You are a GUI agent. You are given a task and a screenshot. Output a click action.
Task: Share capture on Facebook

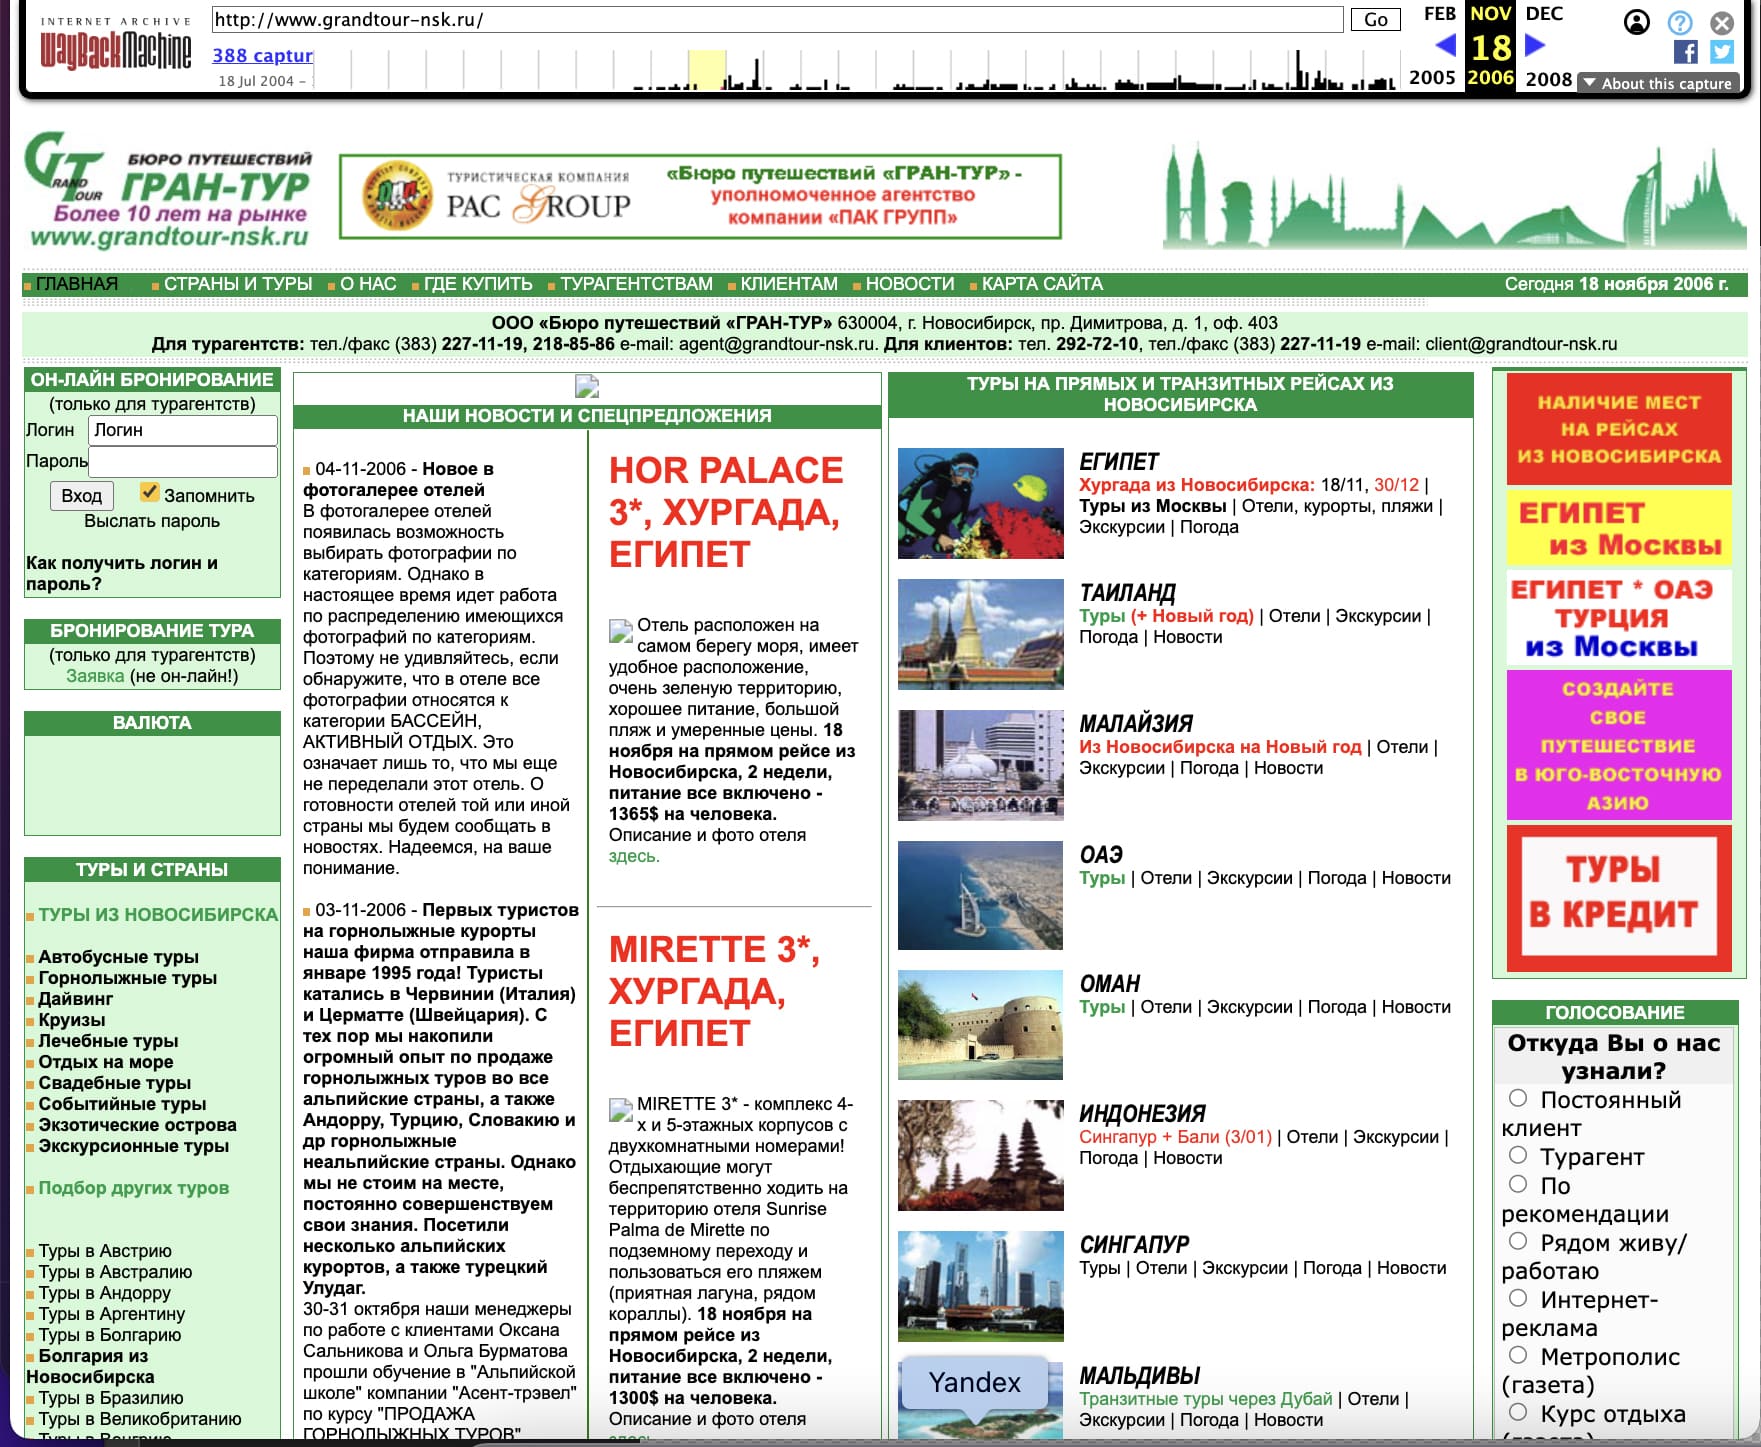coord(1685,52)
